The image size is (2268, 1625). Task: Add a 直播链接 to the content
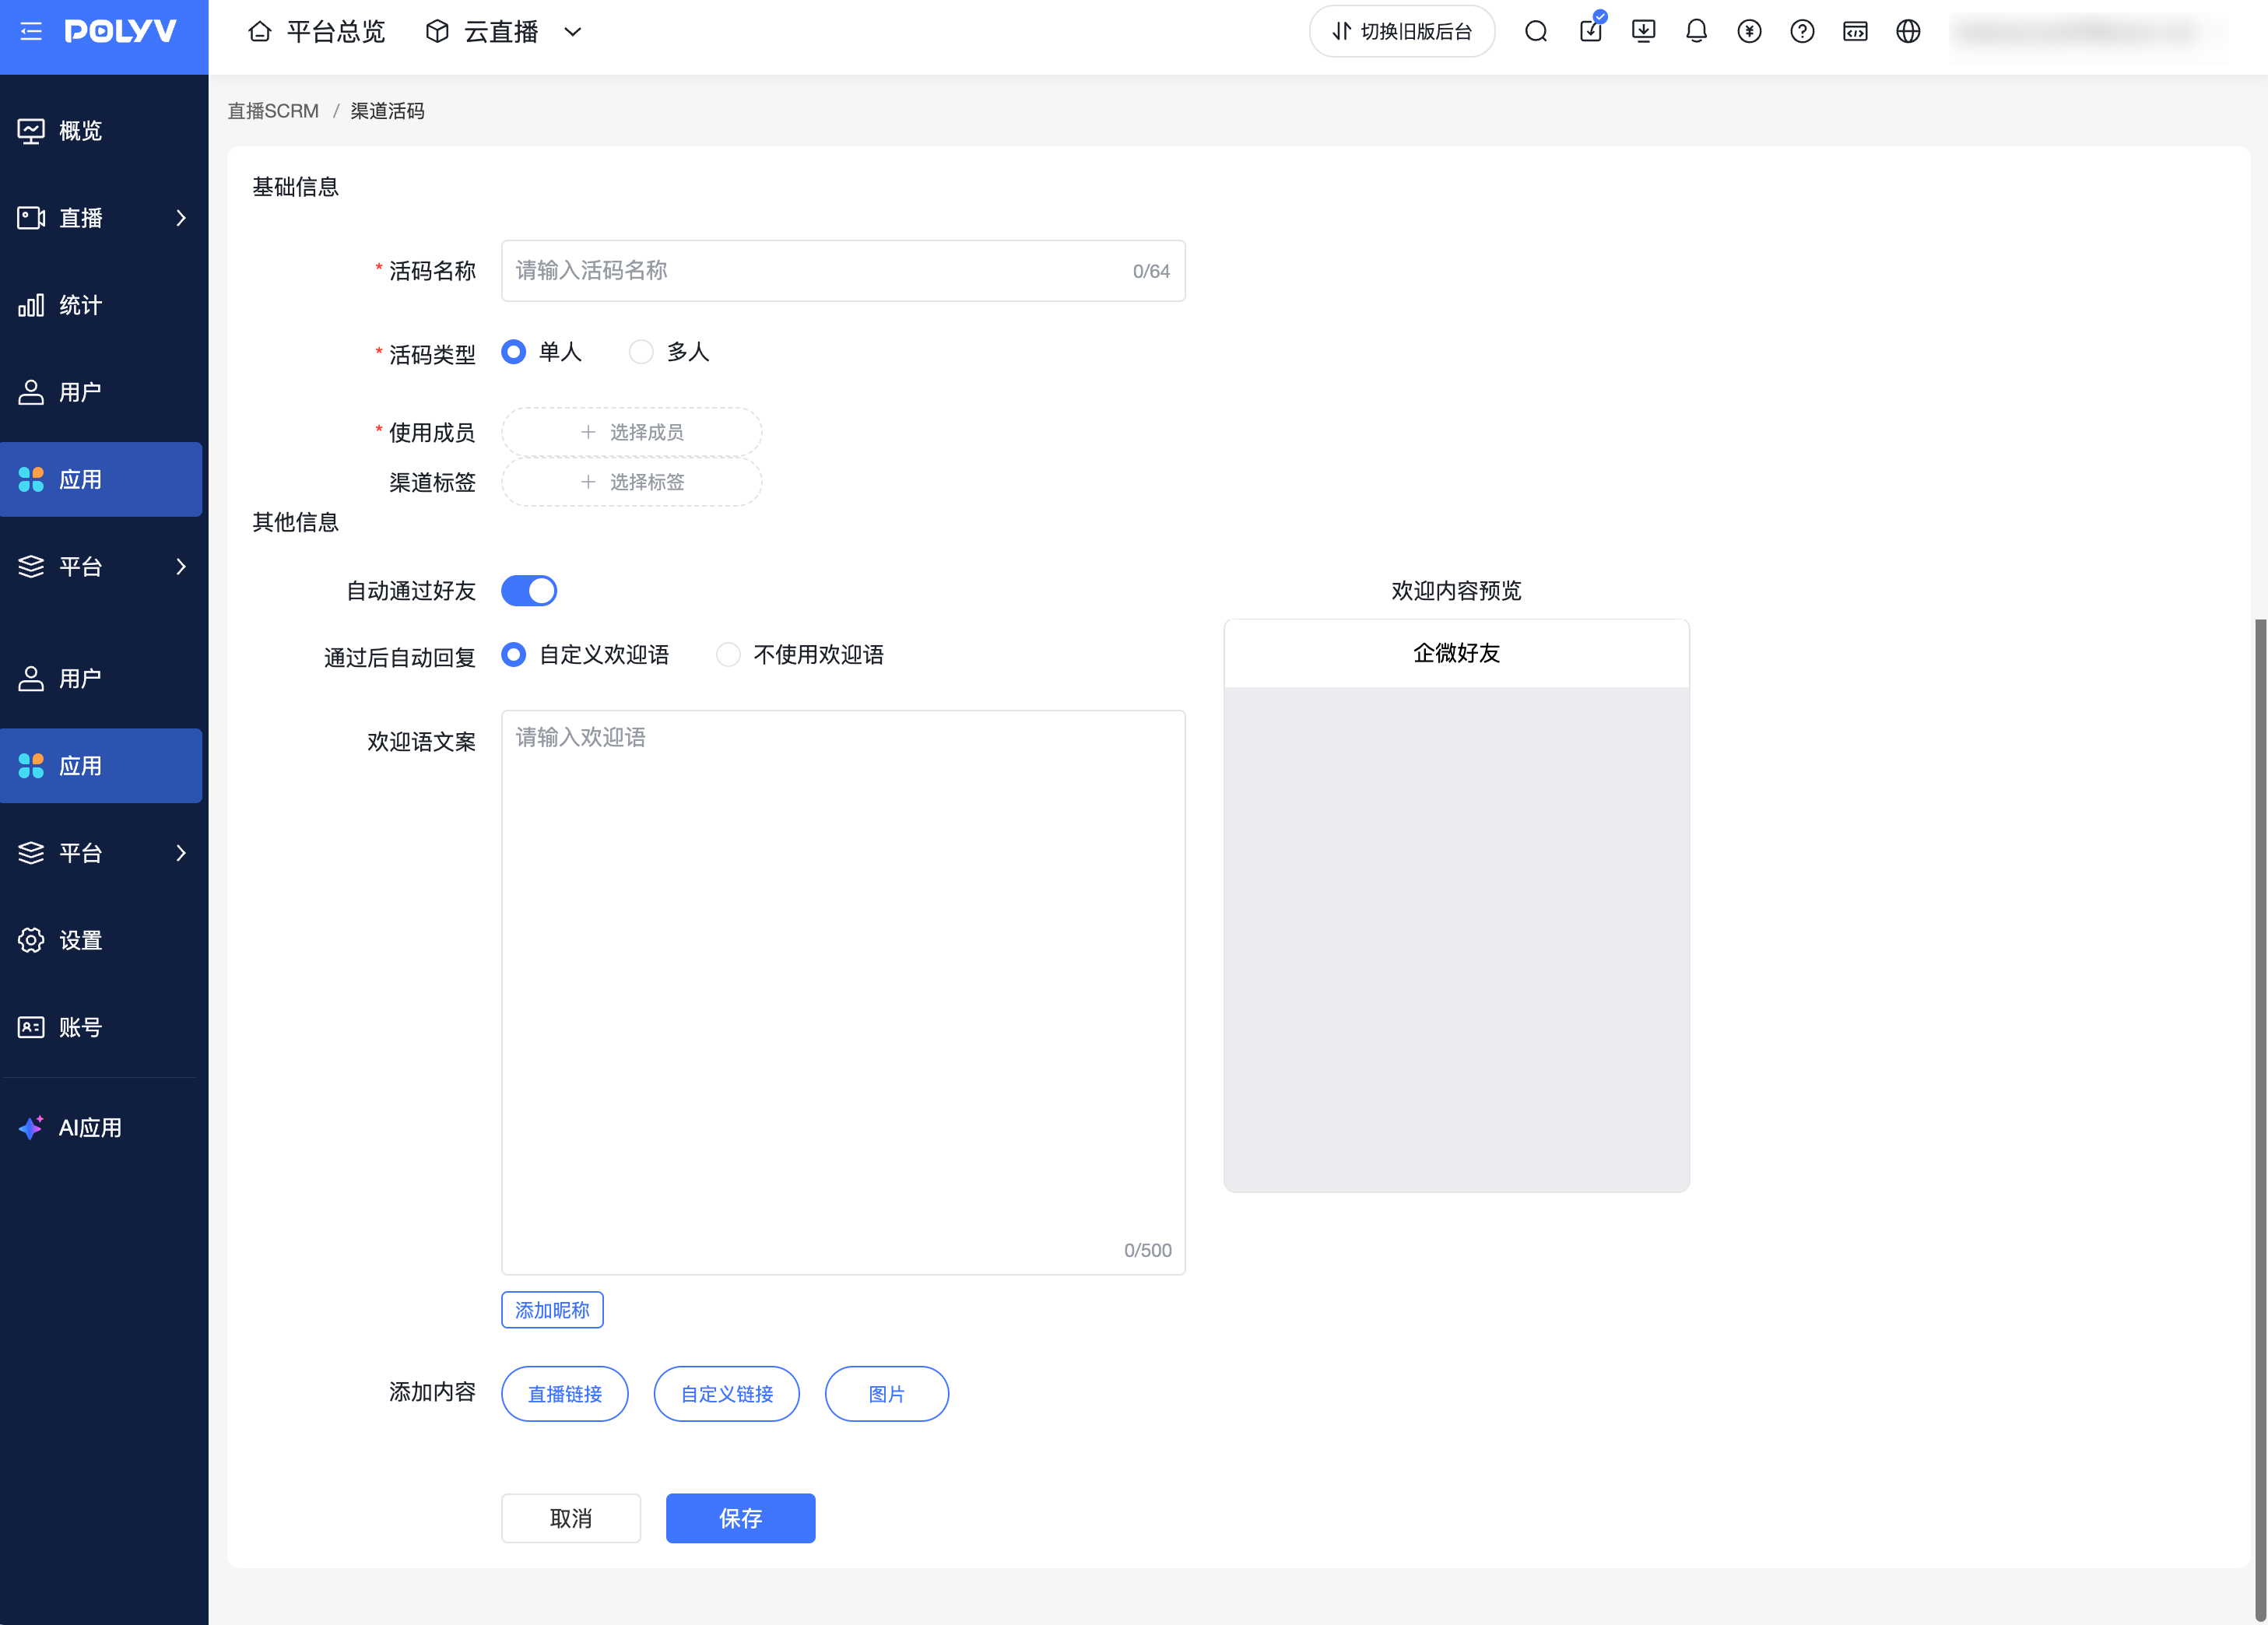[565, 1394]
